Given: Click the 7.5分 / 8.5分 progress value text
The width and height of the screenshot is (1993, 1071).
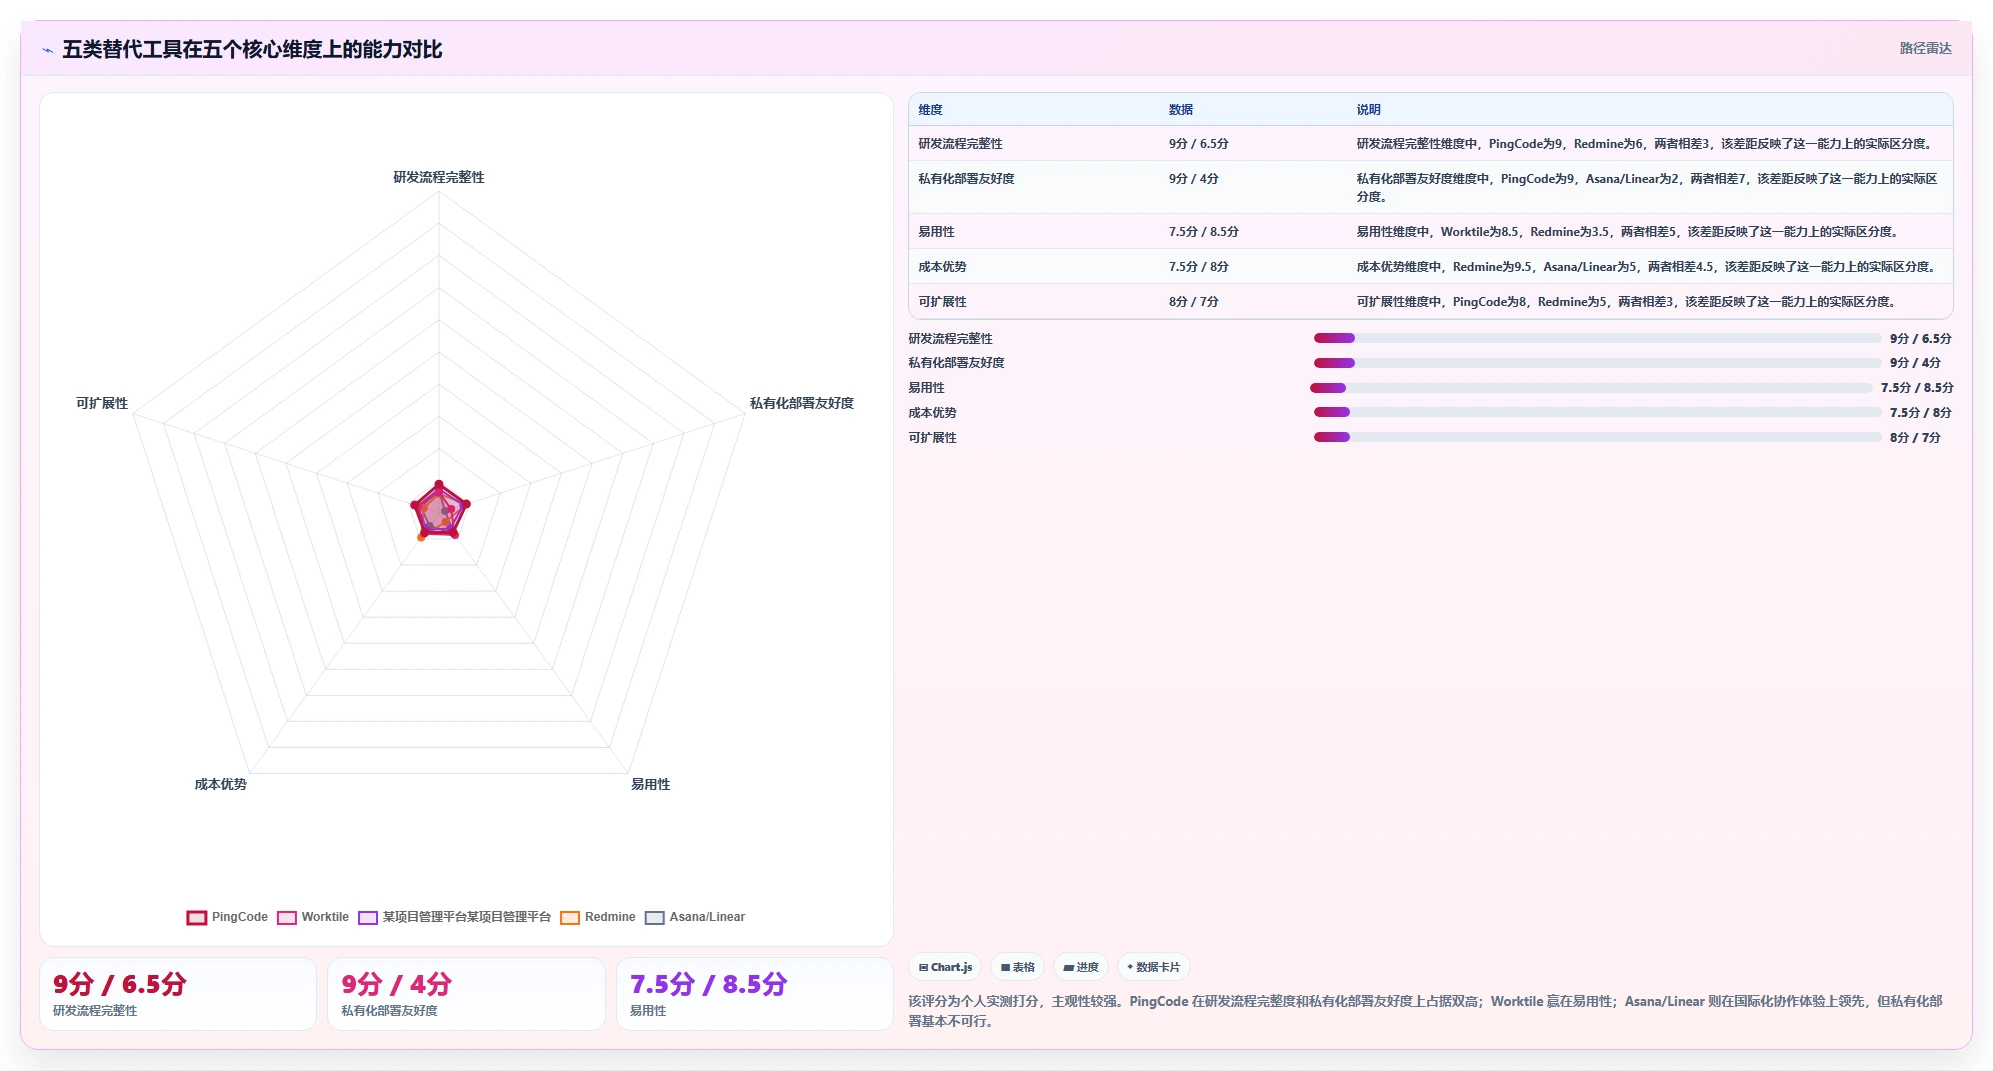Looking at the screenshot, I should [x=1917, y=388].
